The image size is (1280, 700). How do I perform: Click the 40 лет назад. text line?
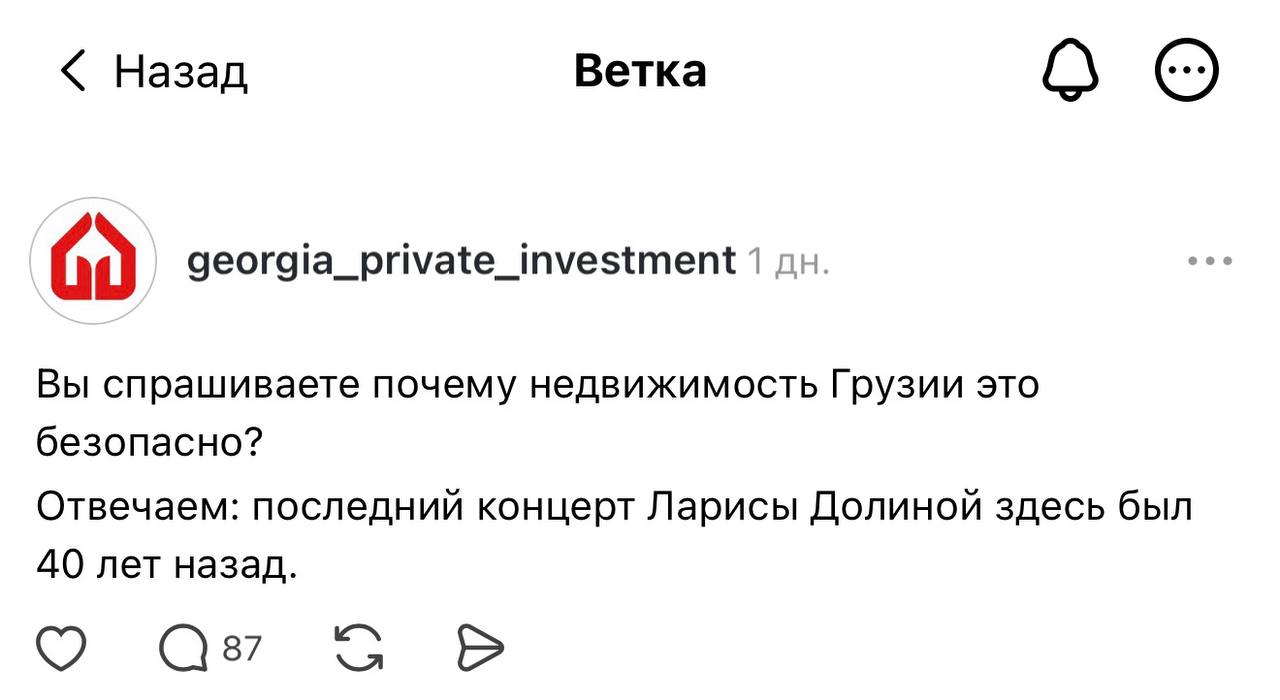coord(167,567)
